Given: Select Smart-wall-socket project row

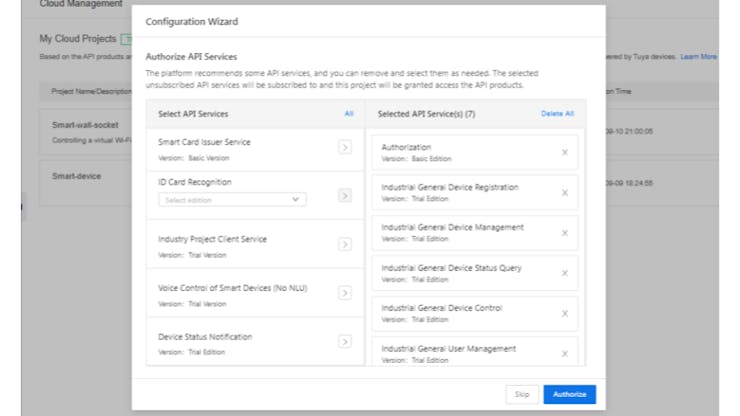Looking at the screenshot, I should (80, 126).
